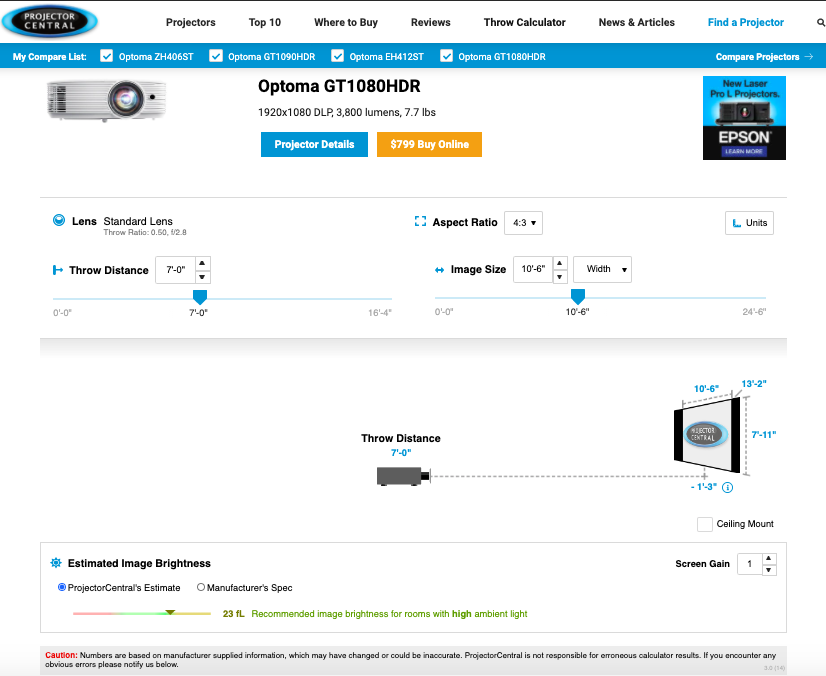The image size is (826, 676).
Task: Decrease Screen Gain with down arrow
Action: click(x=769, y=570)
